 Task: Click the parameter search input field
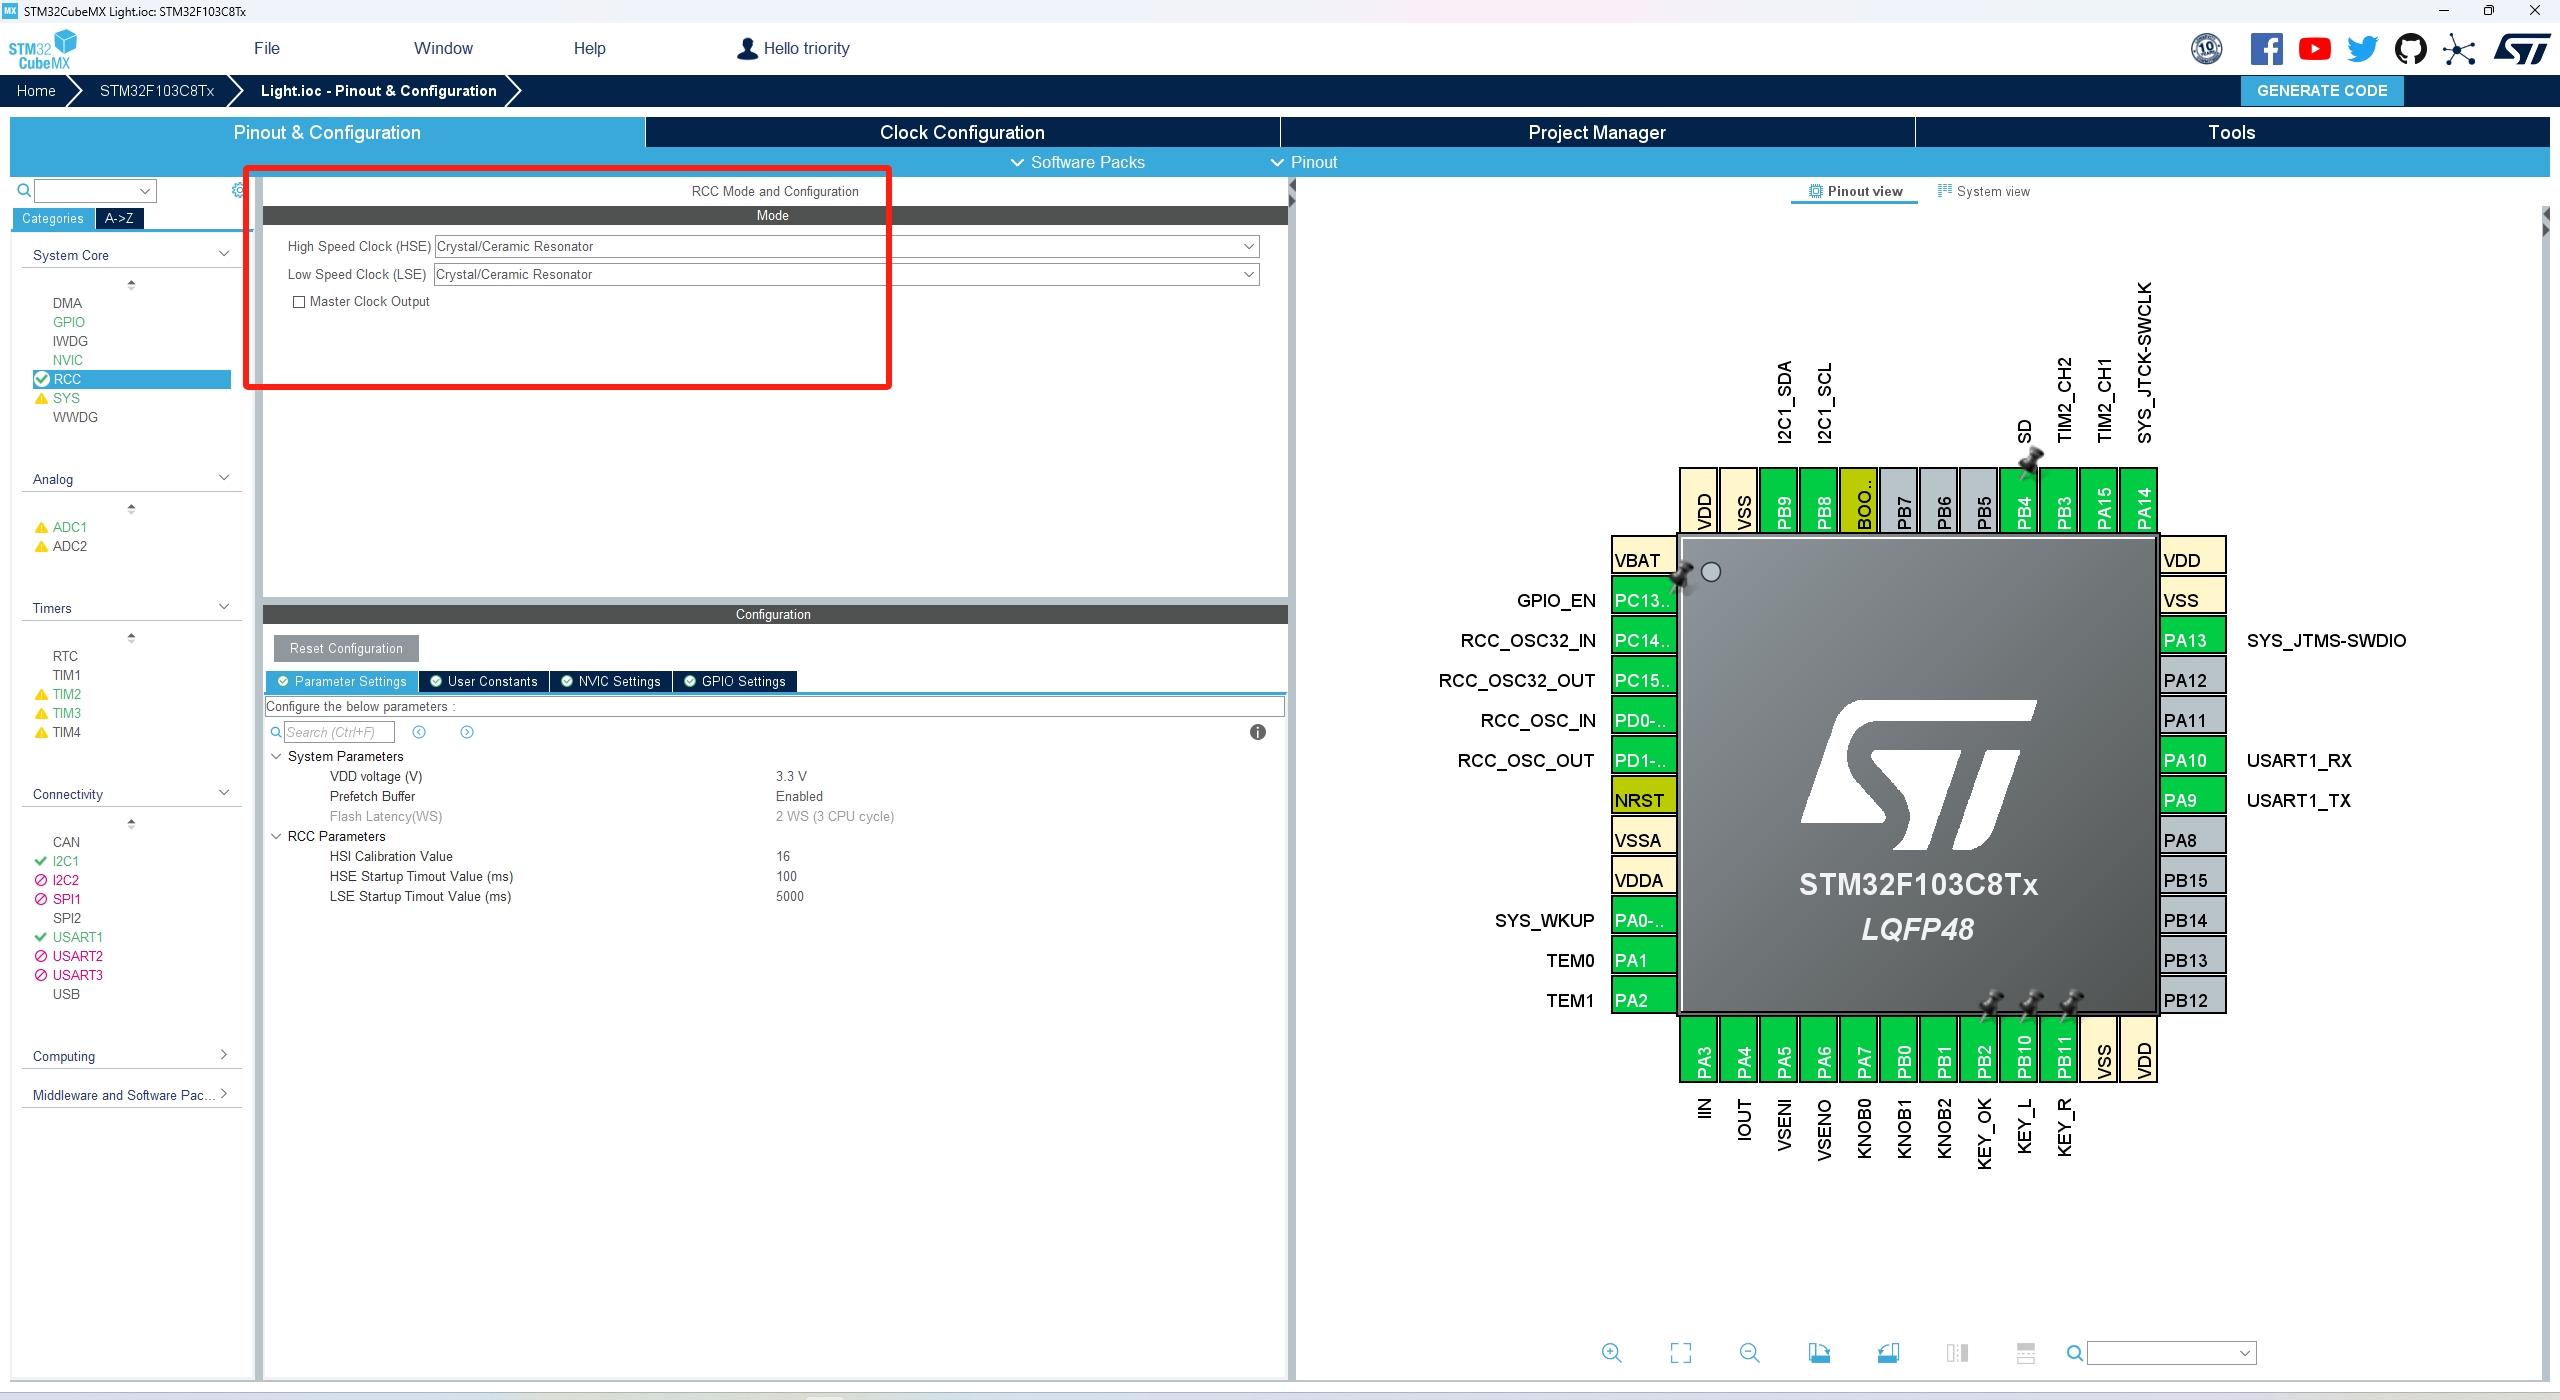click(x=339, y=732)
